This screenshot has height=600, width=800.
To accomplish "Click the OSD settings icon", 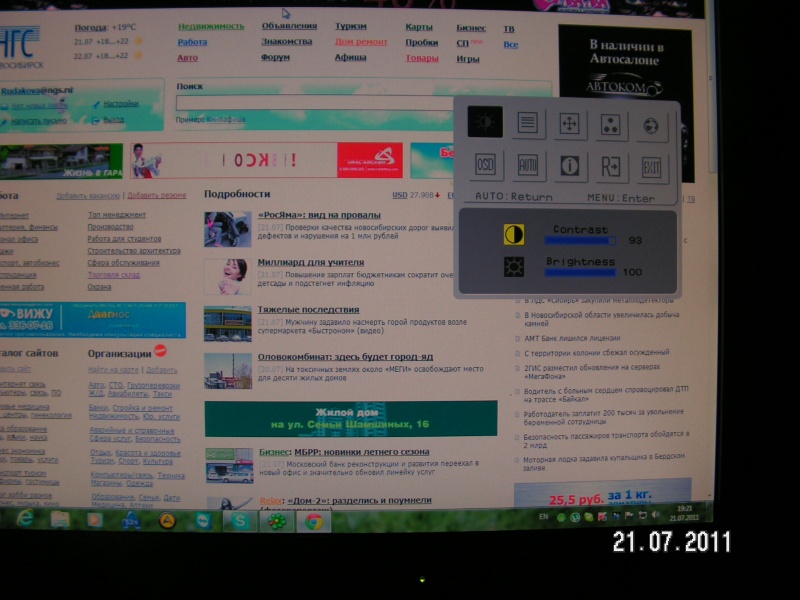I will click(x=486, y=166).
